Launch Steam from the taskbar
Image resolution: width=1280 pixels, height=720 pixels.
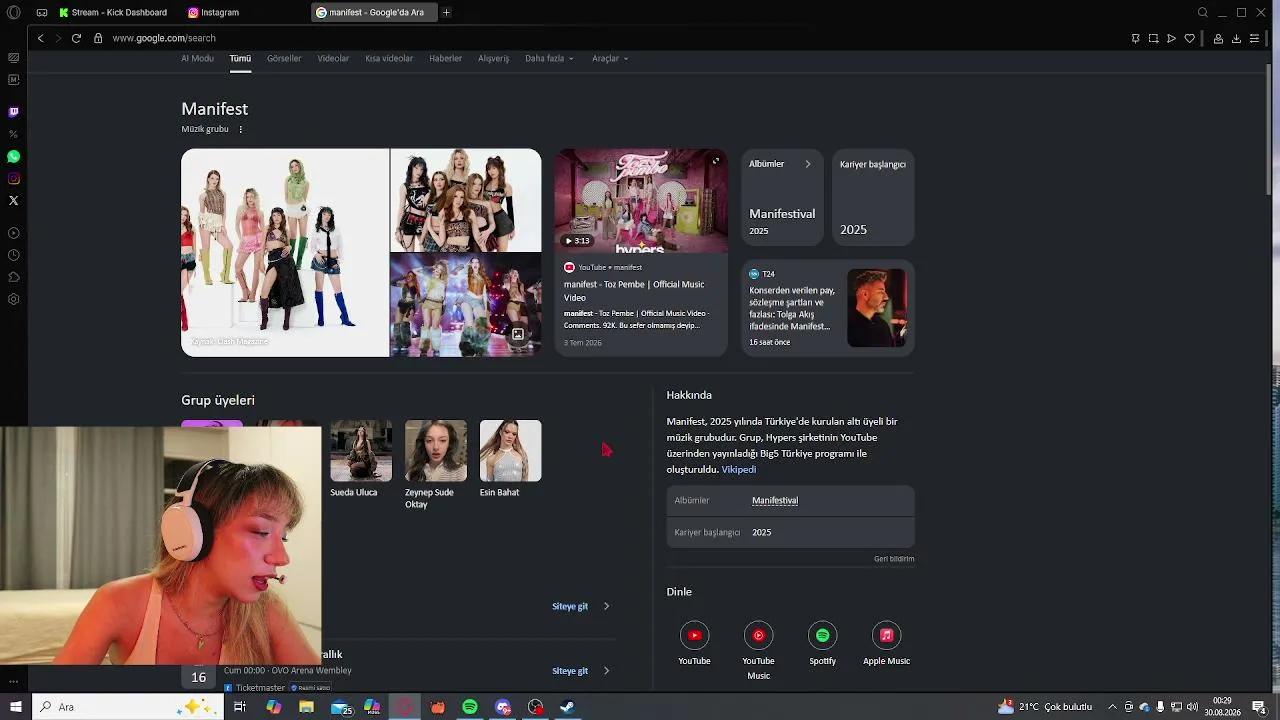566,707
